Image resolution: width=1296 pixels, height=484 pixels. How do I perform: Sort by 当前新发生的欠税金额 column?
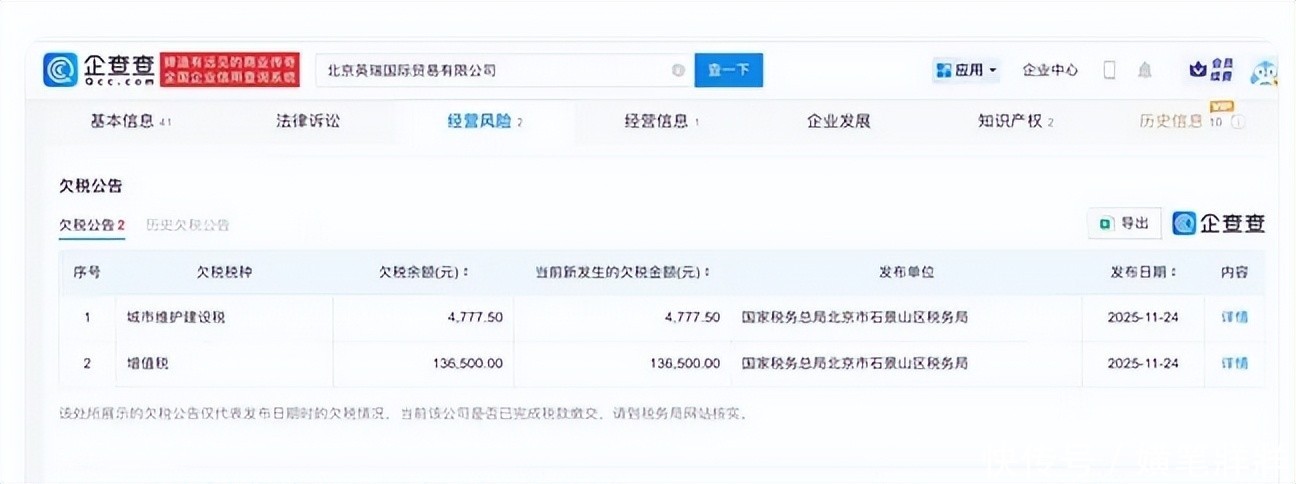[622, 272]
